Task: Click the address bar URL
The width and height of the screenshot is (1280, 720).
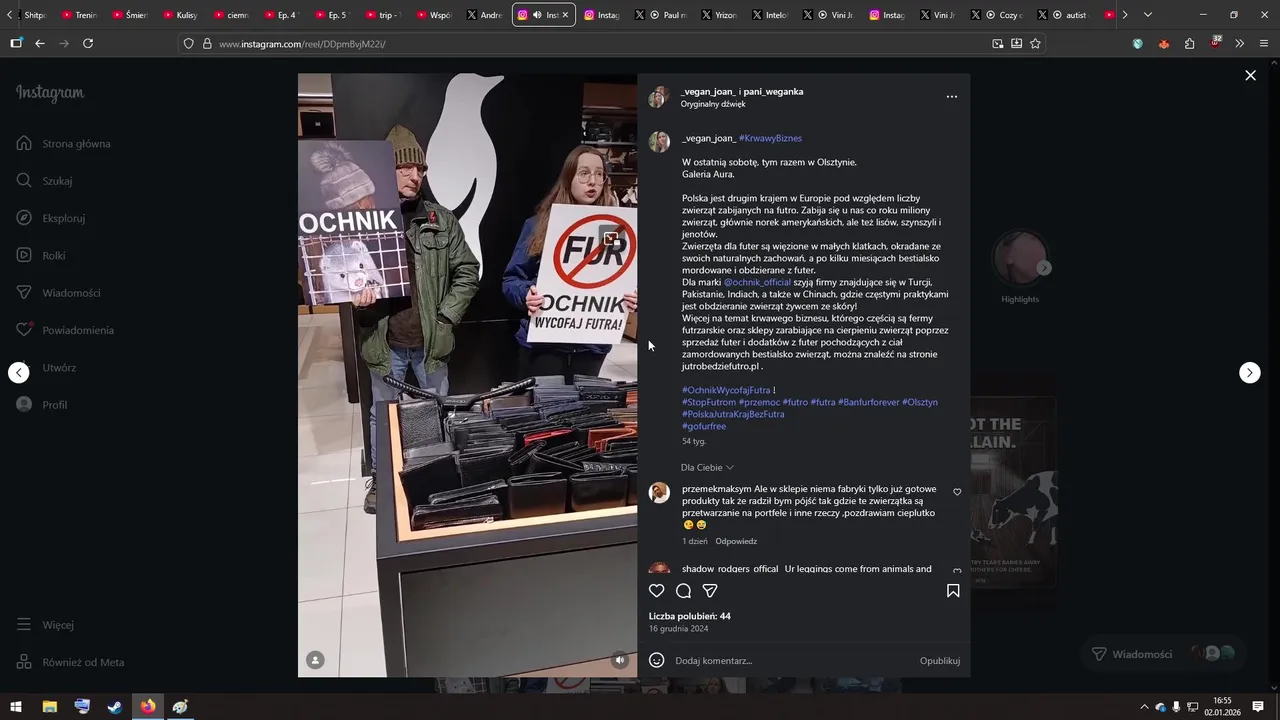Action: click(302, 44)
